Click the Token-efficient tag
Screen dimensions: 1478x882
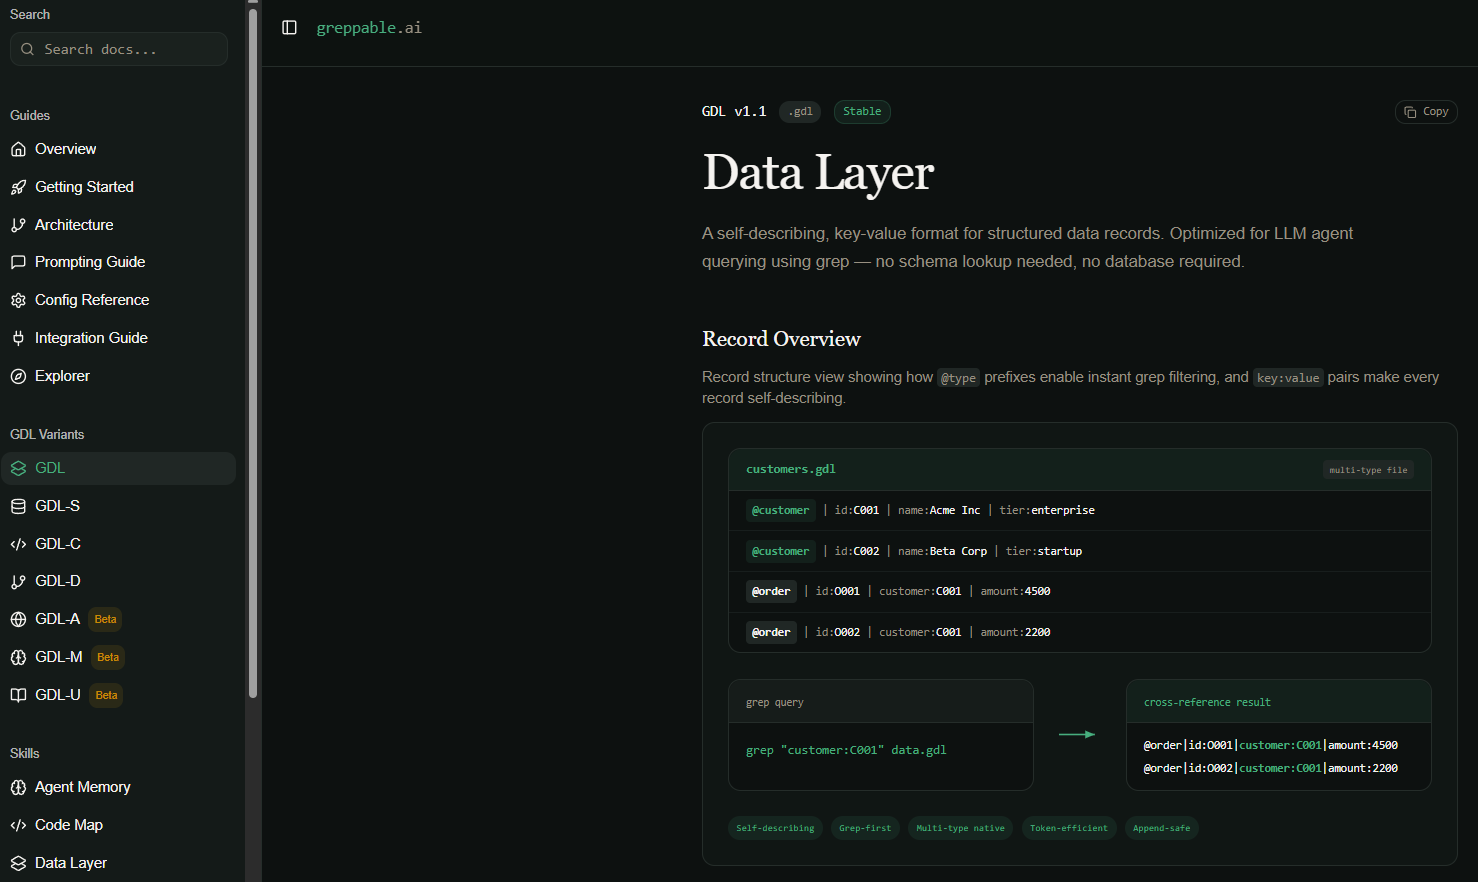1069,828
